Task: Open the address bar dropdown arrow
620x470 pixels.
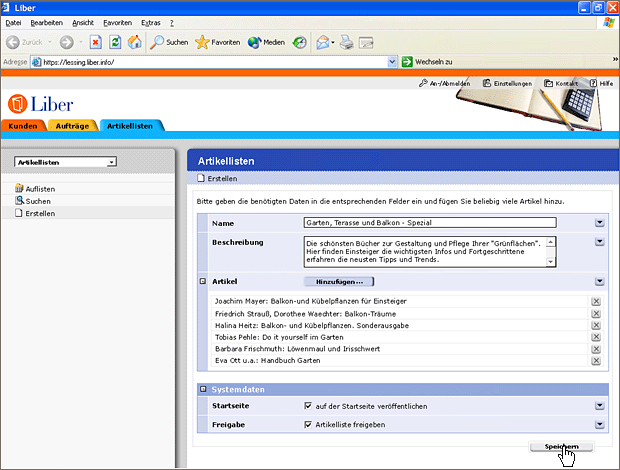Action: pos(392,62)
